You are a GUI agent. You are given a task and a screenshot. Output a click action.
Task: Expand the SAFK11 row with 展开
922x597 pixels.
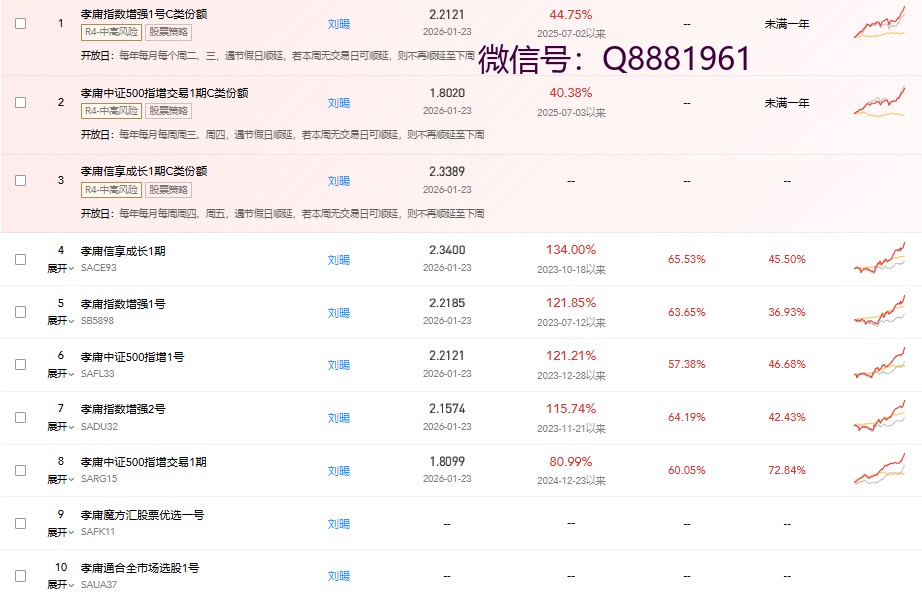click(60, 531)
